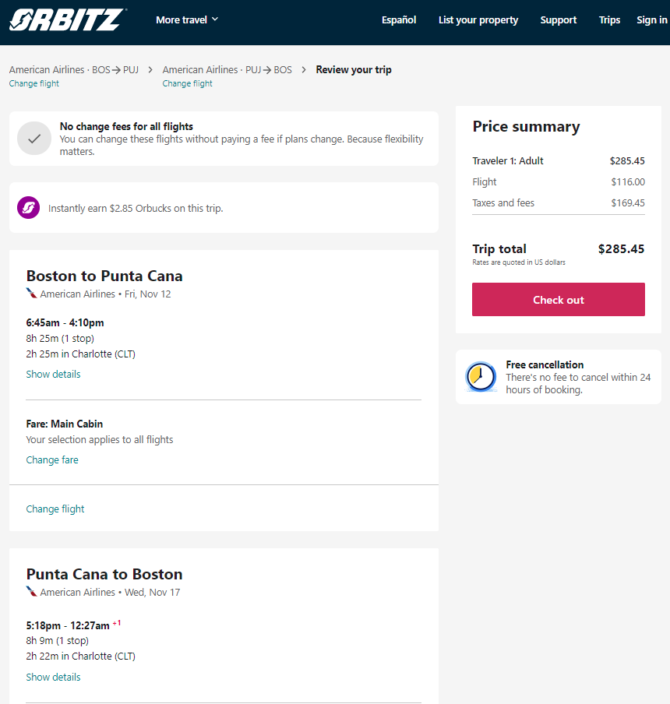Click the chevron after BOS to PUJ breadcrumb
This screenshot has height=704, width=670.
coord(150,70)
